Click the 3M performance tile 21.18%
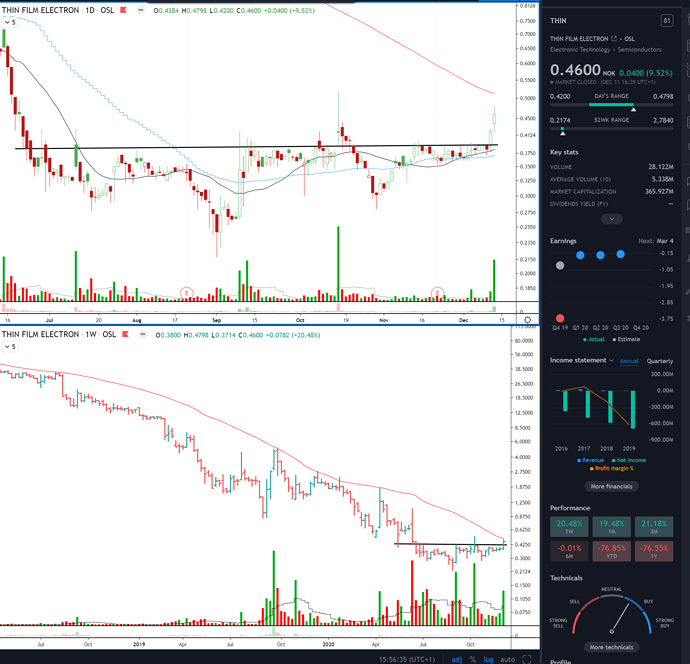This screenshot has height=664, width=690. pyautogui.click(x=654, y=526)
